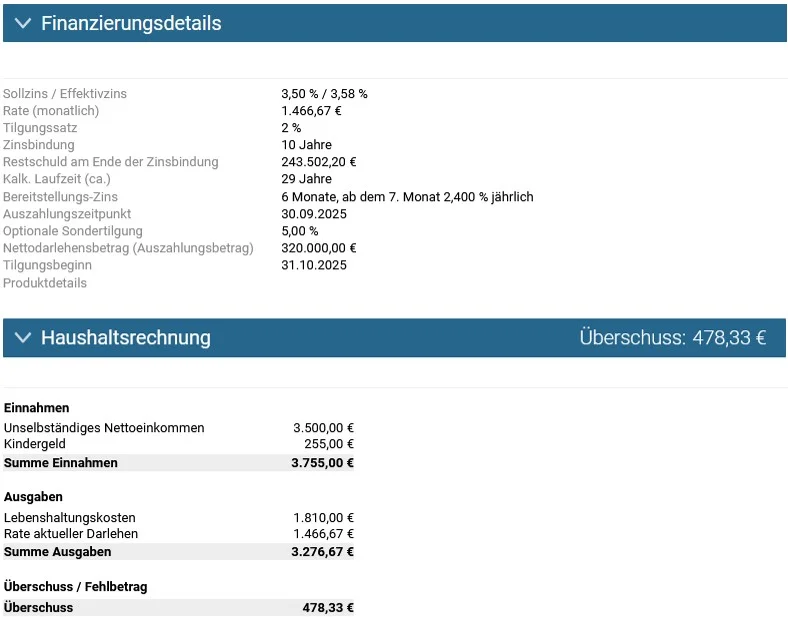Select the 5,00 % Sondertilgung value
788x620 pixels.
tap(300, 231)
